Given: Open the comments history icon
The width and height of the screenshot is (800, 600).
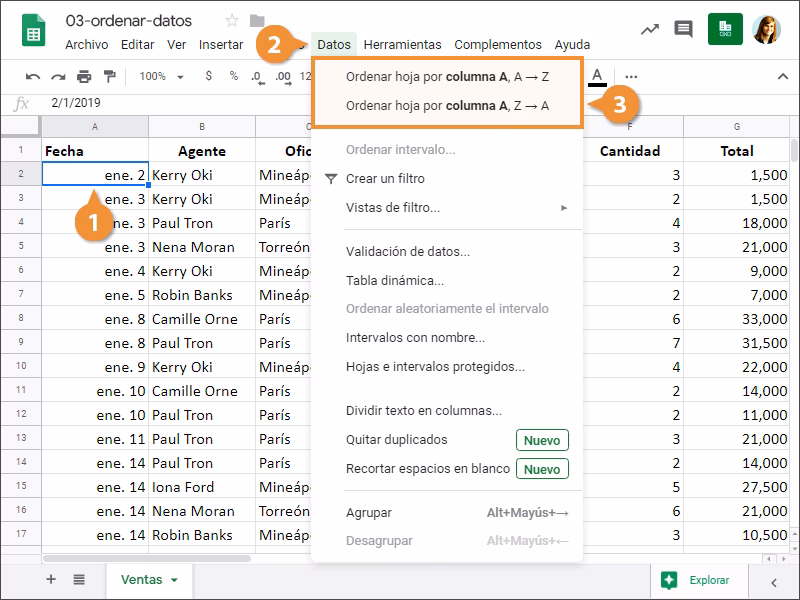Looking at the screenshot, I should coord(684,29).
